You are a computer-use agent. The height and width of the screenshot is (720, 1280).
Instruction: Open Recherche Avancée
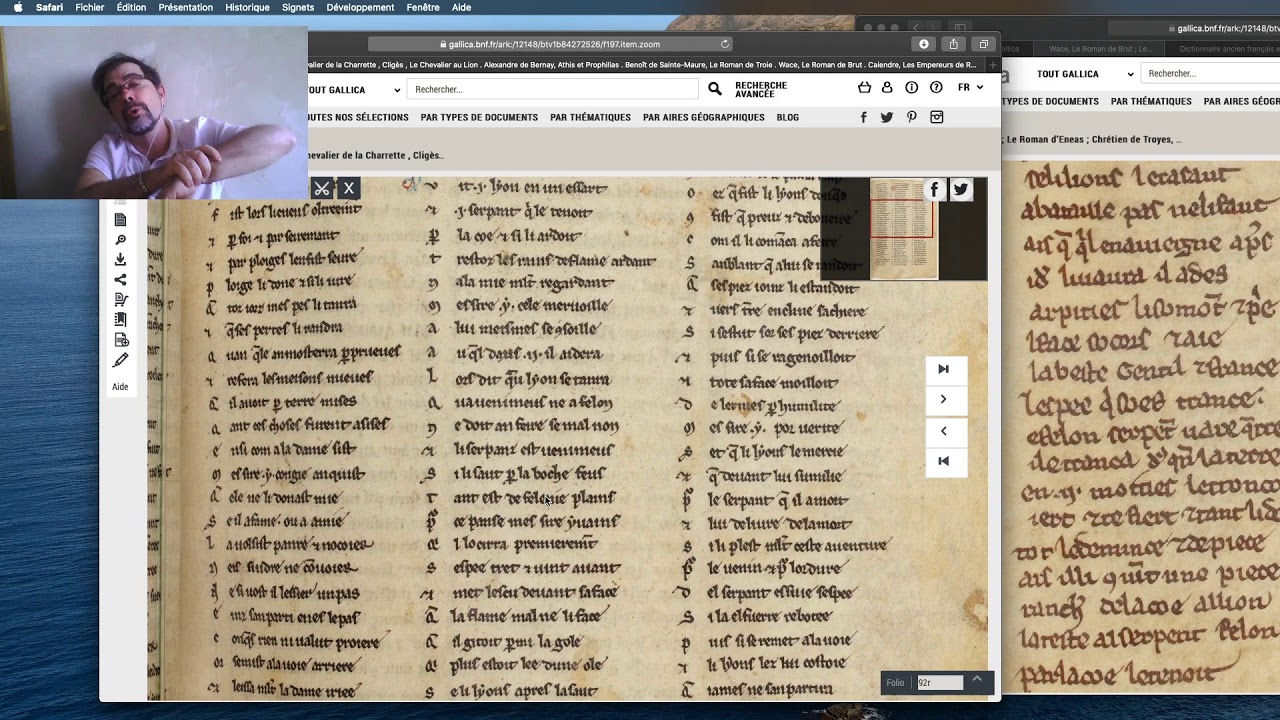[761, 89]
